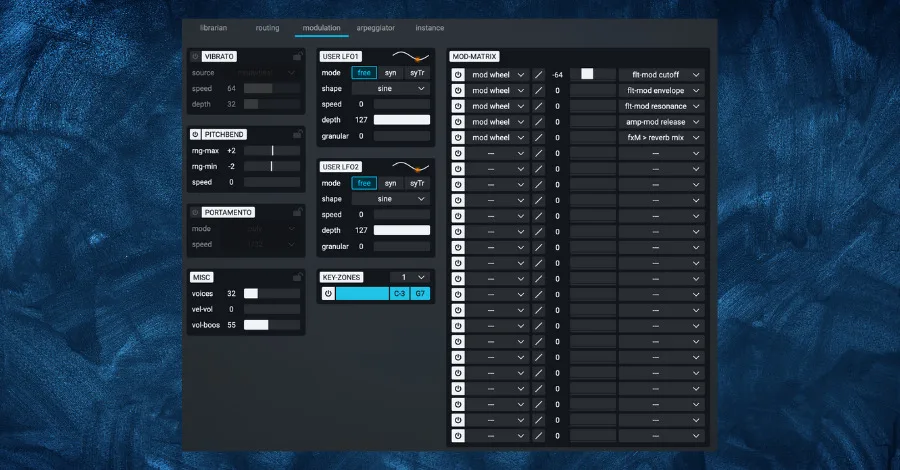The width and height of the screenshot is (900, 470).
Task: Select the modulation tab
Action: [x=321, y=28]
